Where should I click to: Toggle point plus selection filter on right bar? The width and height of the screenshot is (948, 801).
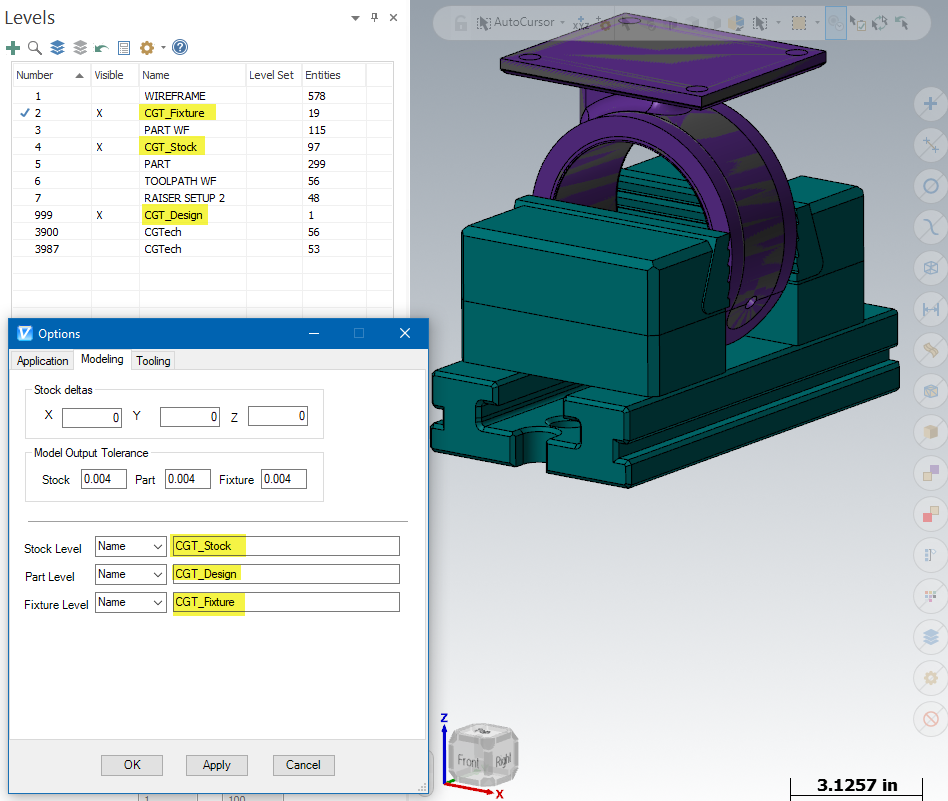coord(930,103)
